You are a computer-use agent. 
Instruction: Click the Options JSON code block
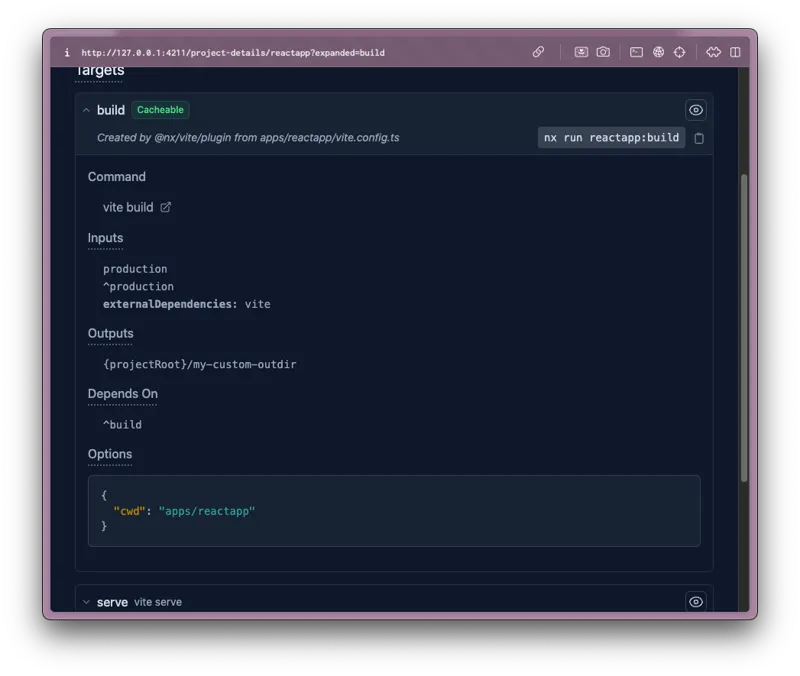(394, 511)
